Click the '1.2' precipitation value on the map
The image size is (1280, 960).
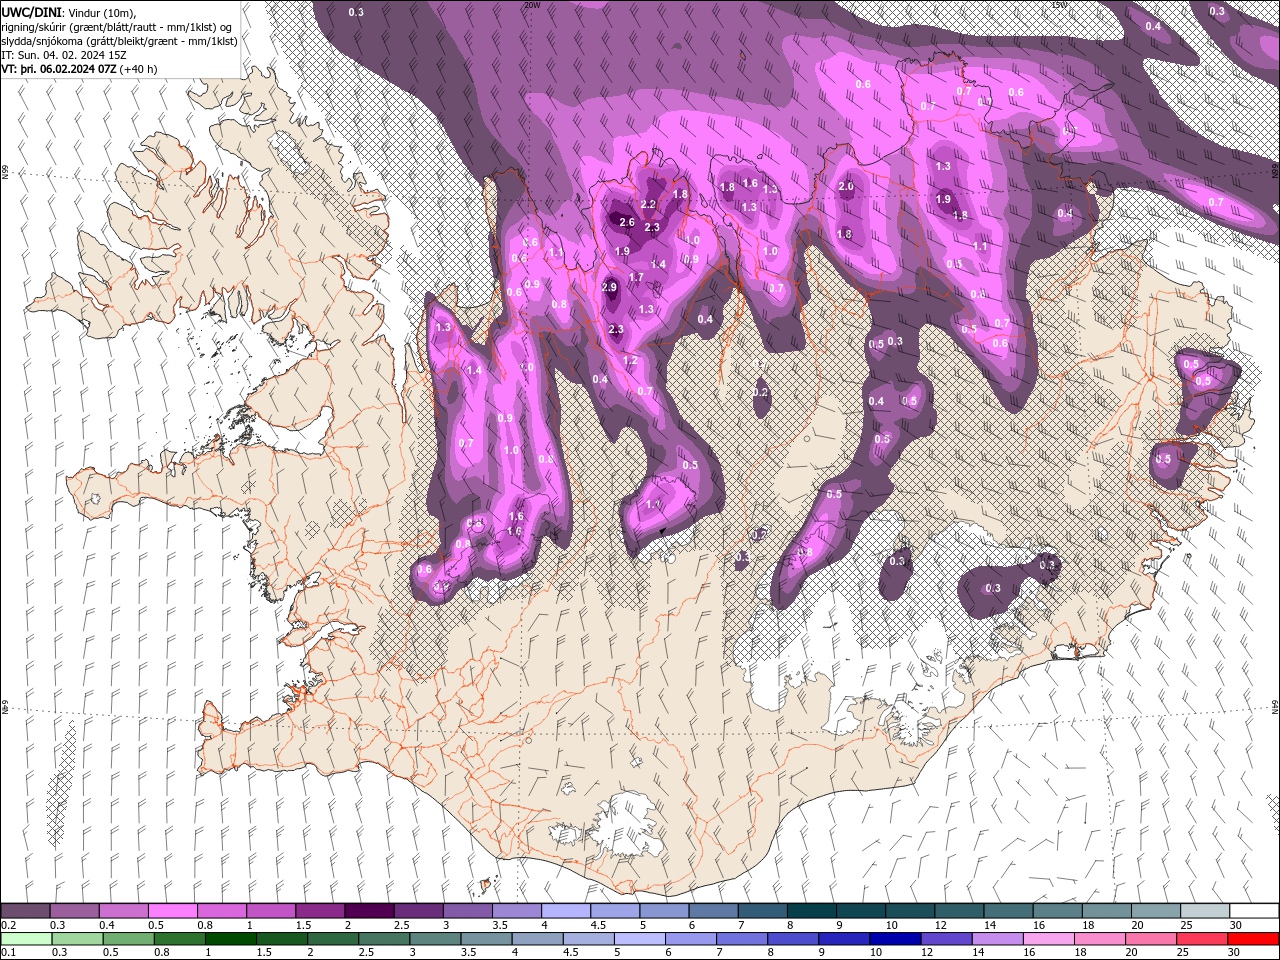tap(630, 361)
